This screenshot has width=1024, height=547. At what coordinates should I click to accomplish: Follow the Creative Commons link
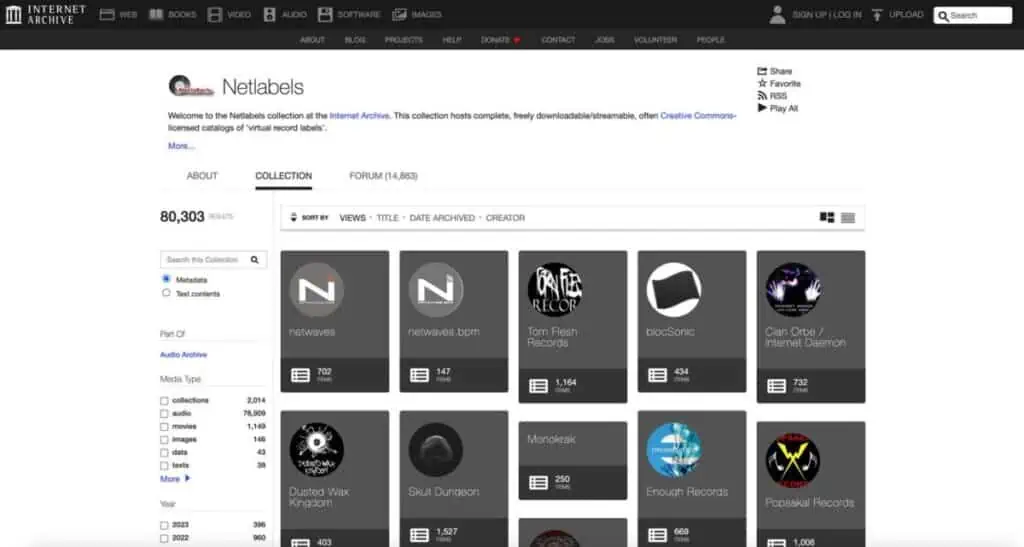click(x=698, y=116)
